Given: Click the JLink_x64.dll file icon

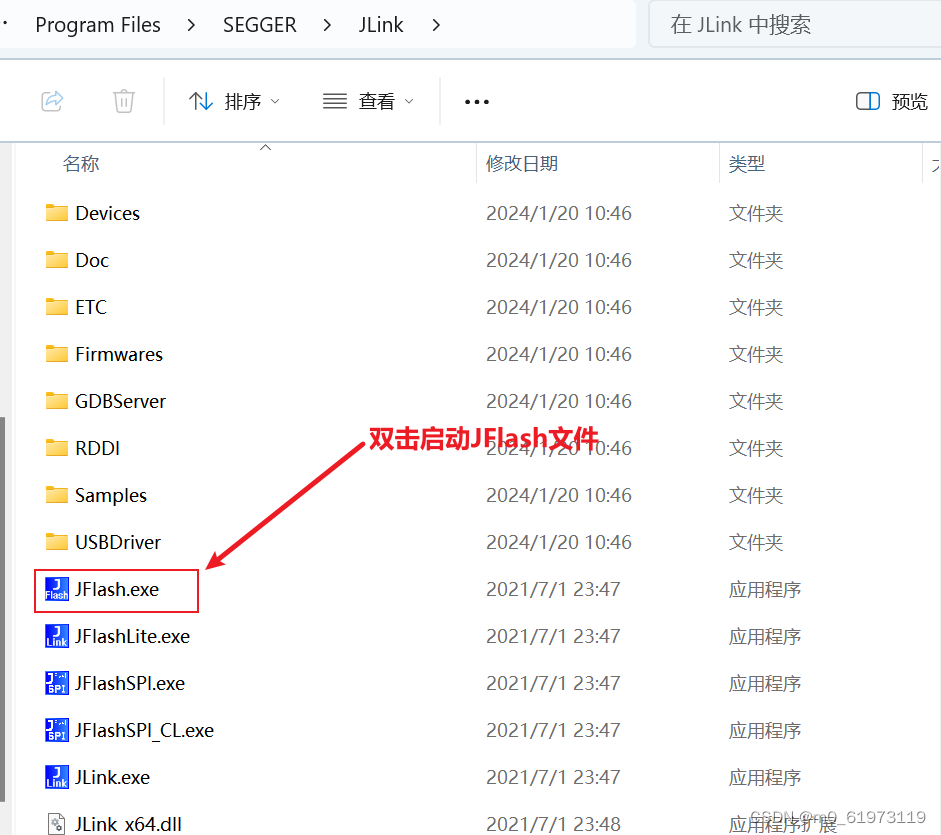Looking at the screenshot, I should [x=56, y=824].
